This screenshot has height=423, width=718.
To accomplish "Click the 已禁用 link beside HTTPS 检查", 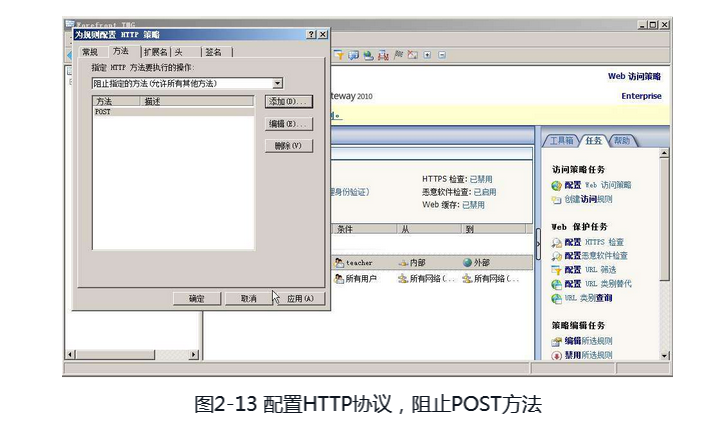I will coord(481,179).
